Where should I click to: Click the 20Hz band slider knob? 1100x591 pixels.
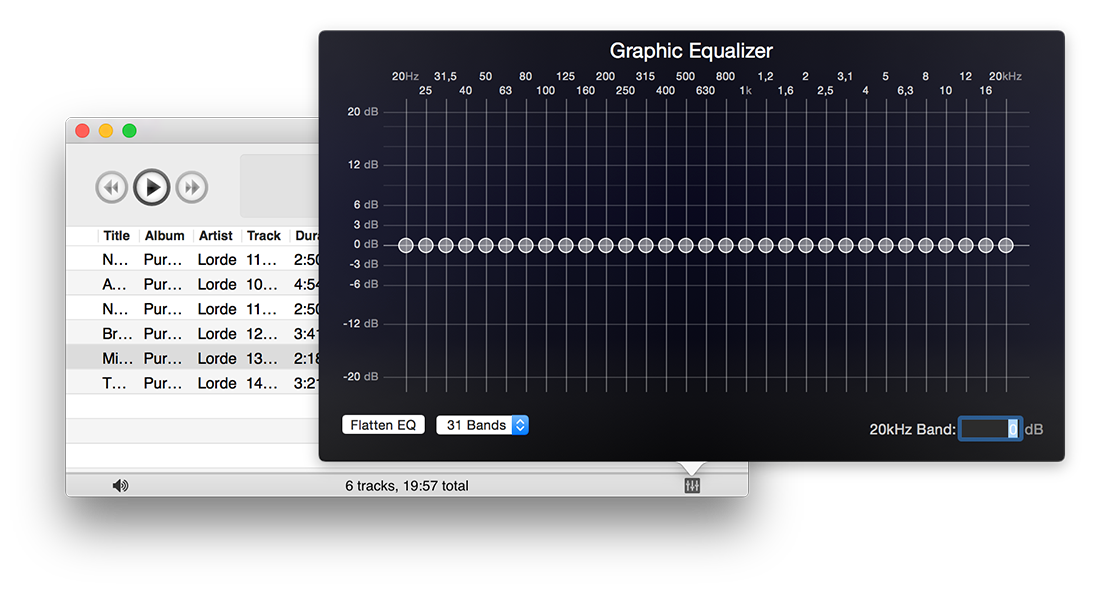pyautogui.click(x=405, y=245)
